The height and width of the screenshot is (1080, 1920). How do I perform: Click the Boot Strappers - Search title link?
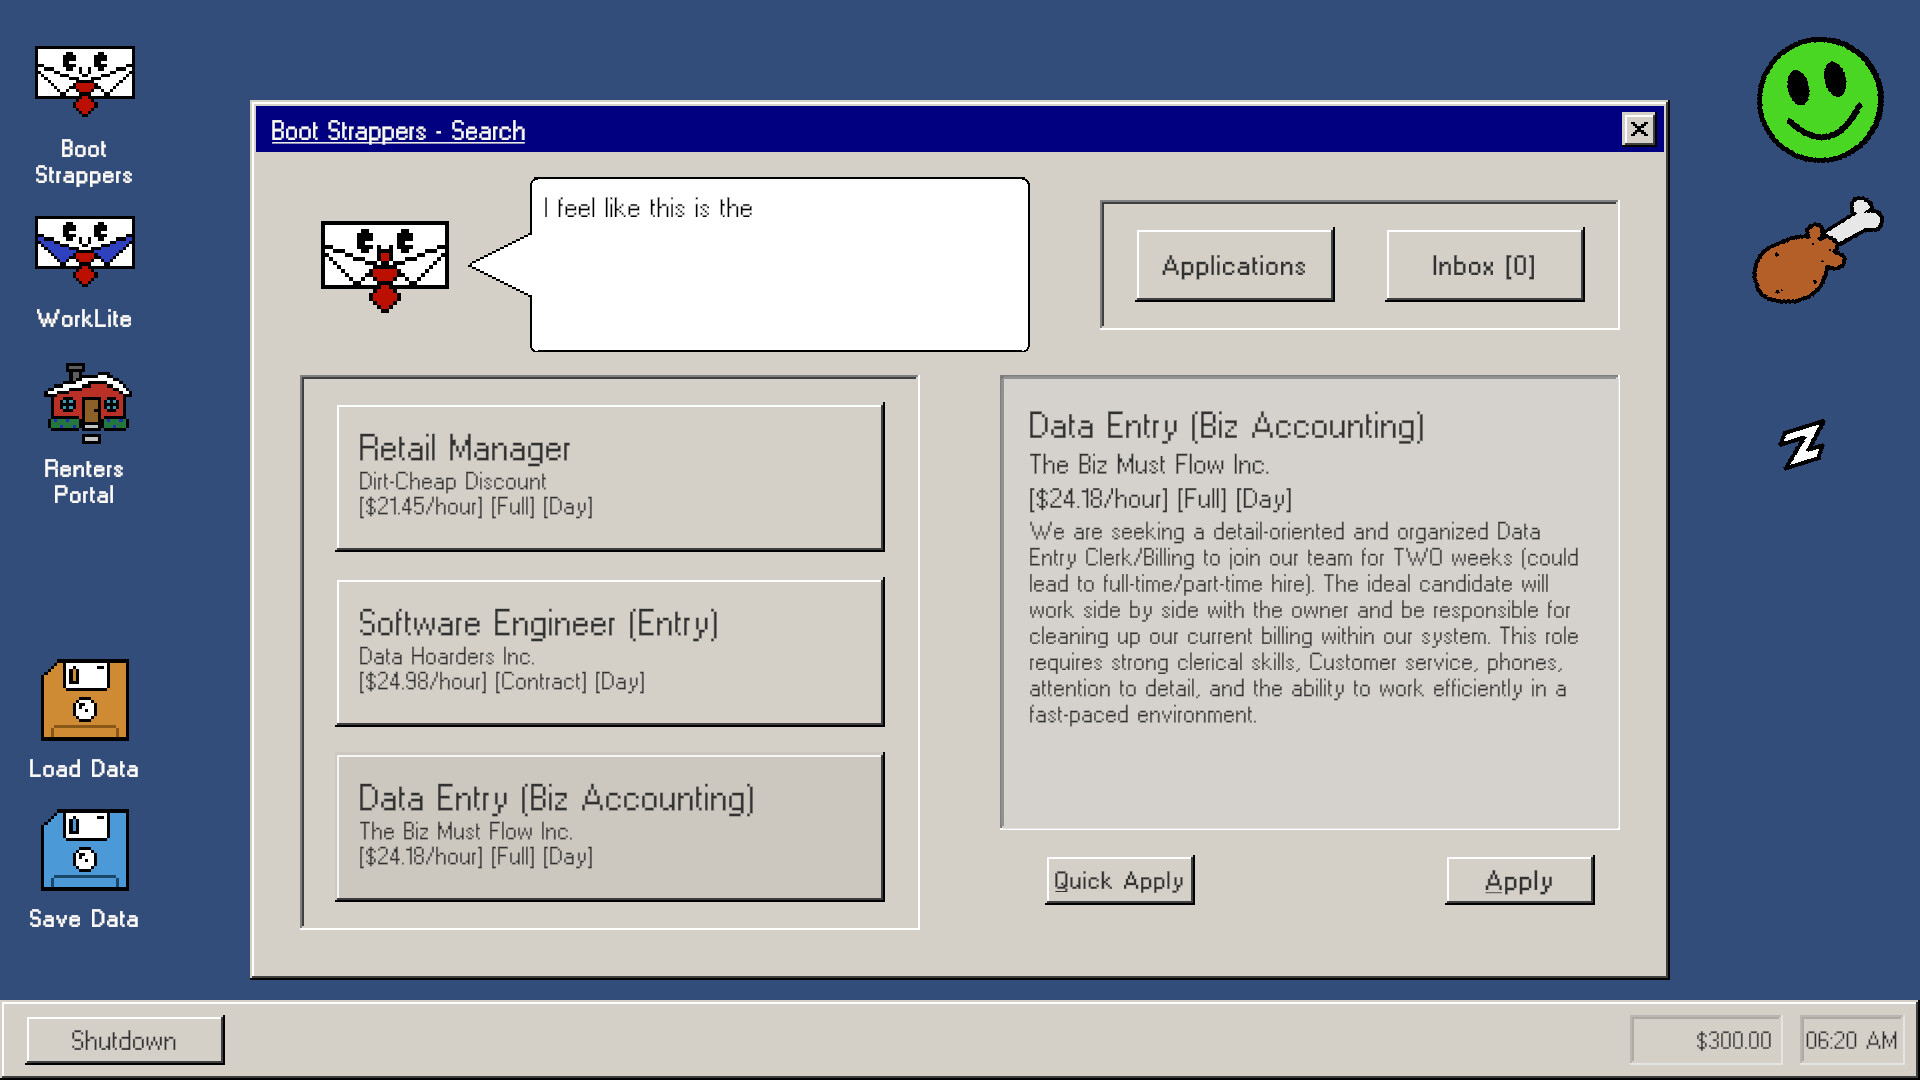click(x=397, y=130)
